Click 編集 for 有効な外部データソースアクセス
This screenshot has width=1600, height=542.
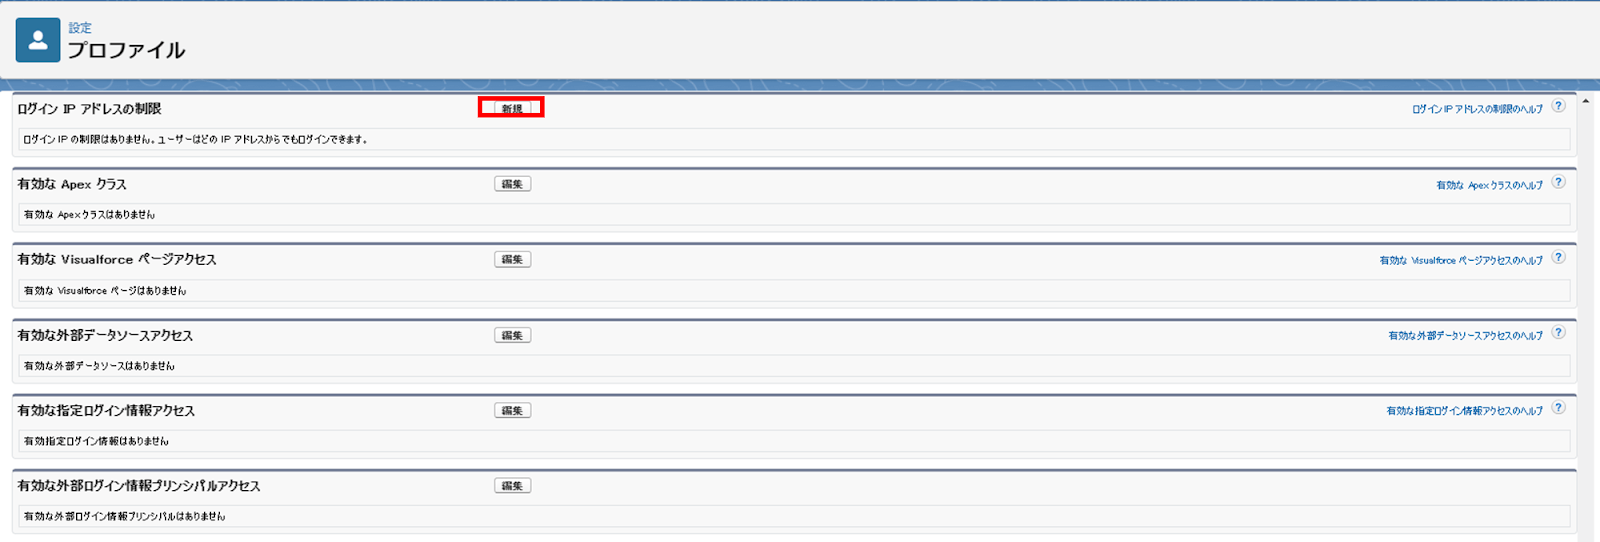point(512,336)
